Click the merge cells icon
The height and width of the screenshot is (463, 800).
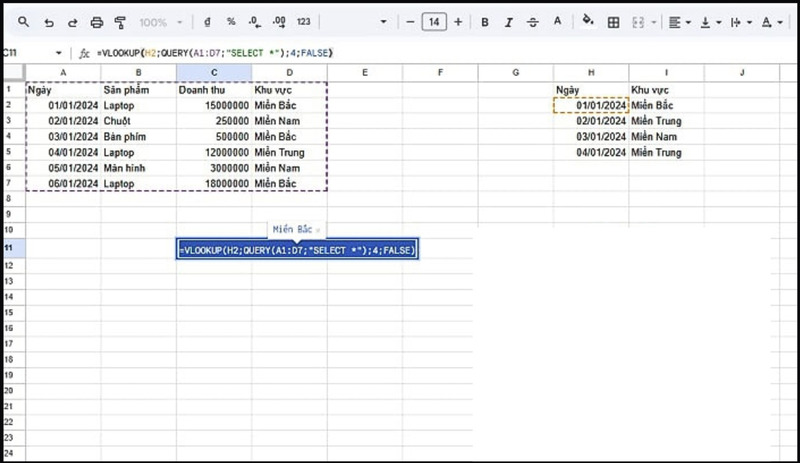coord(638,22)
